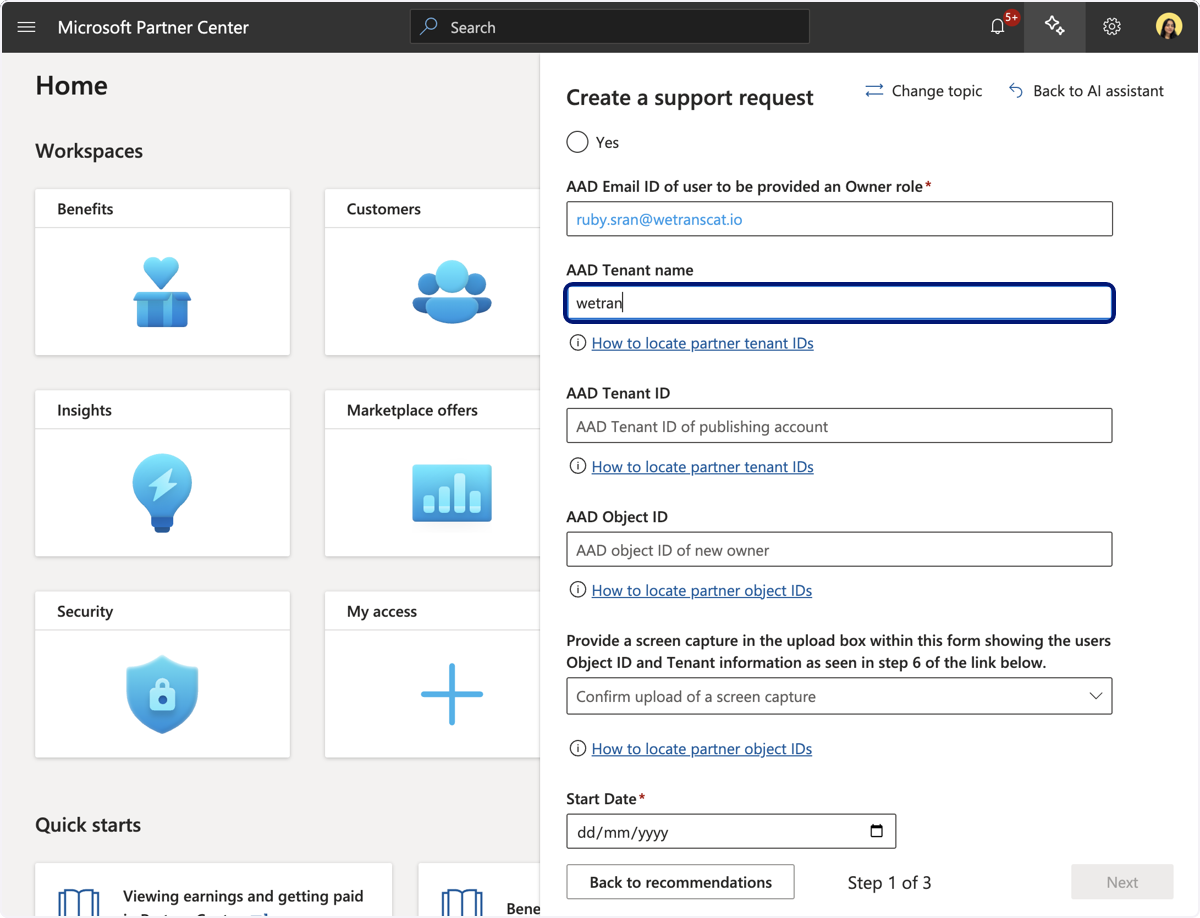Open tenant IDs help link under Tenant ID

(702, 467)
